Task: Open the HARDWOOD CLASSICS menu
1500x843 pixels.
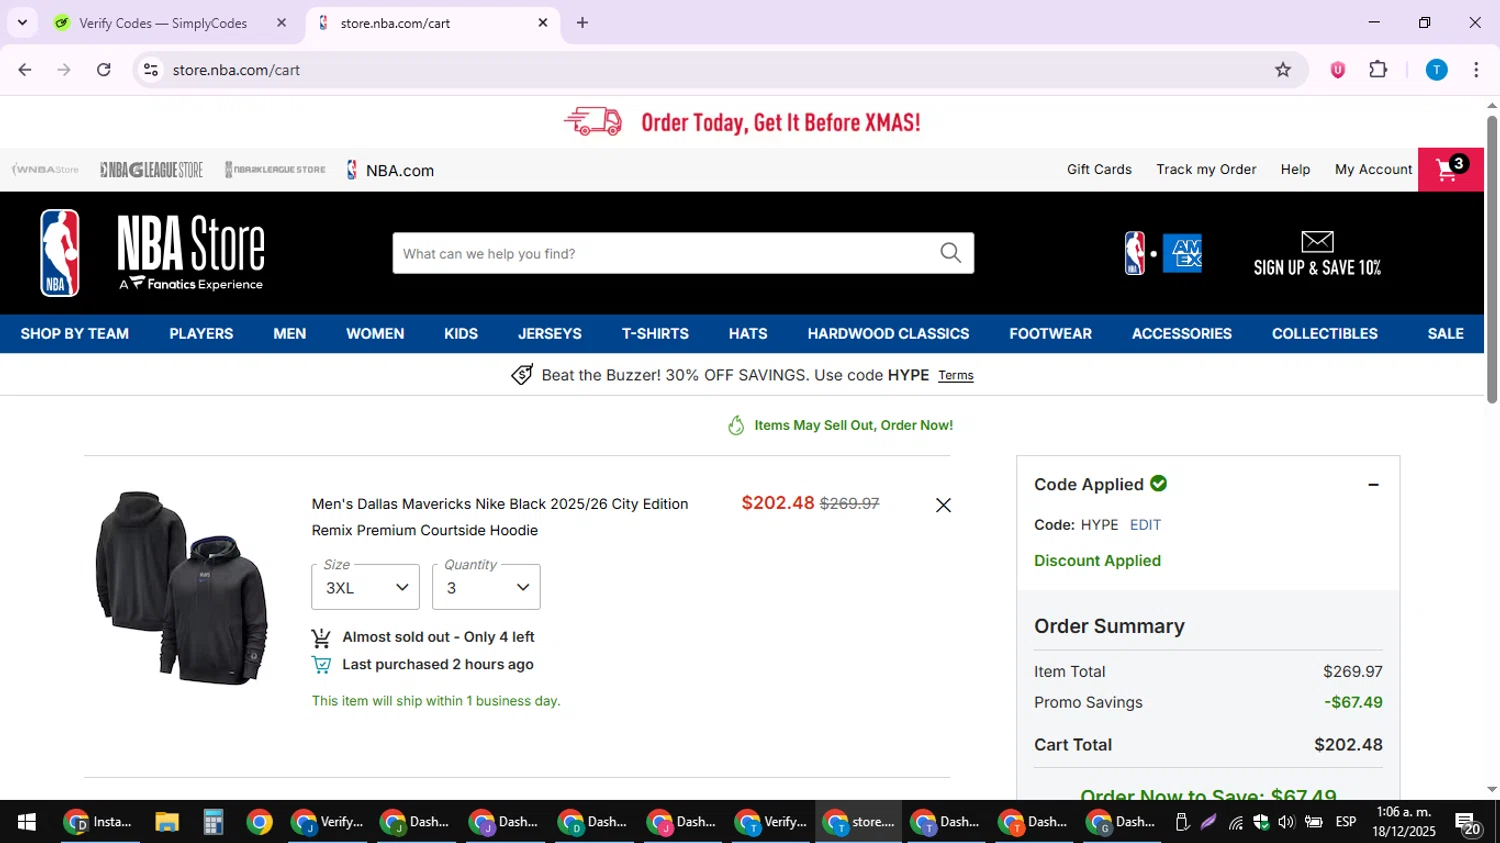Action: click(x=888, y=334)
